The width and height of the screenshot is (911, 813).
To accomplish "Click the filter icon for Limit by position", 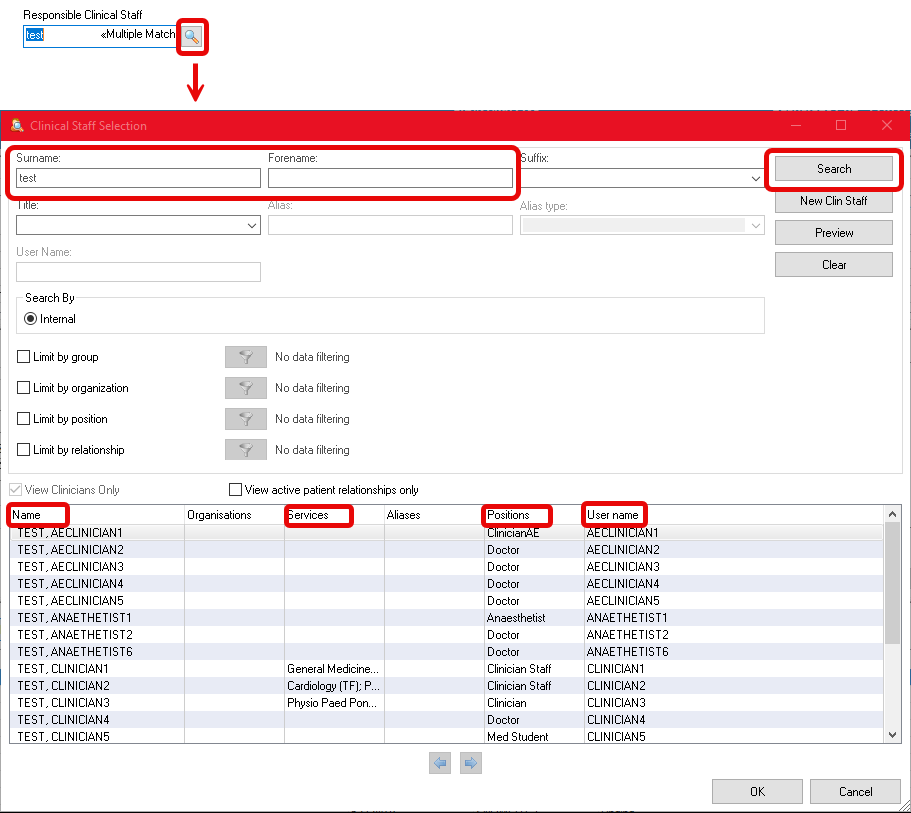I will [245, 419].
